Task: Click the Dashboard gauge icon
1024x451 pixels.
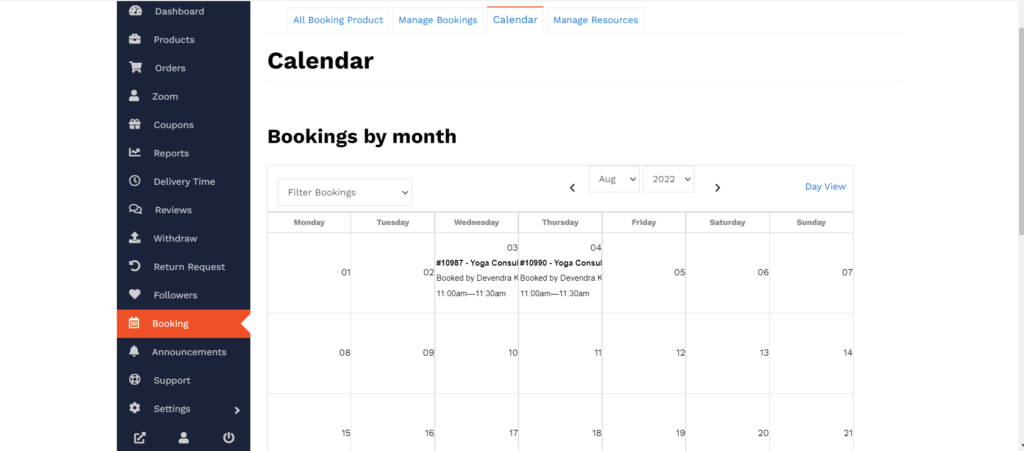Action: point(135,11)
